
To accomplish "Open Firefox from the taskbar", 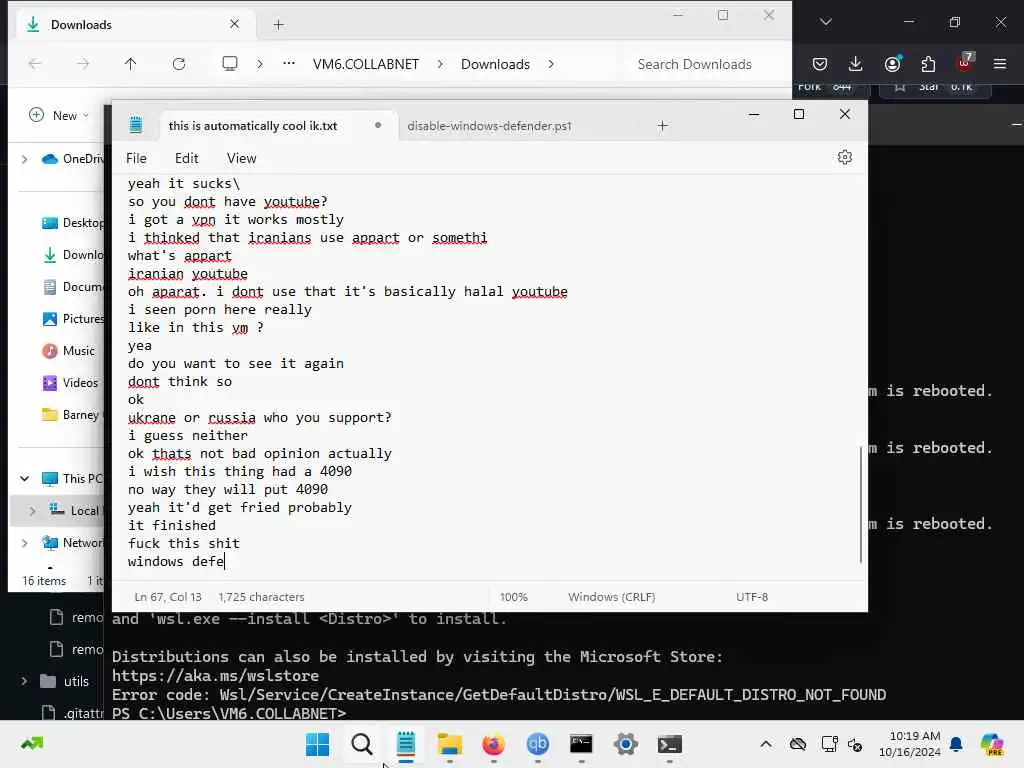I will (x=493, y=744).
